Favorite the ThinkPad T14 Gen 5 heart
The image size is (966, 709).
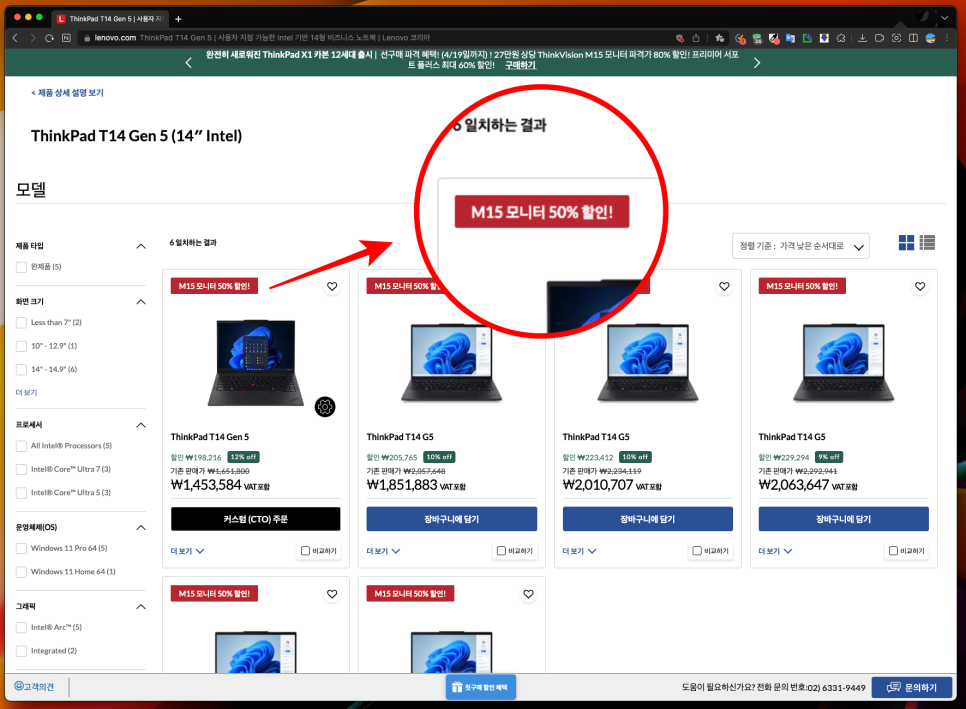coord(332,286)
